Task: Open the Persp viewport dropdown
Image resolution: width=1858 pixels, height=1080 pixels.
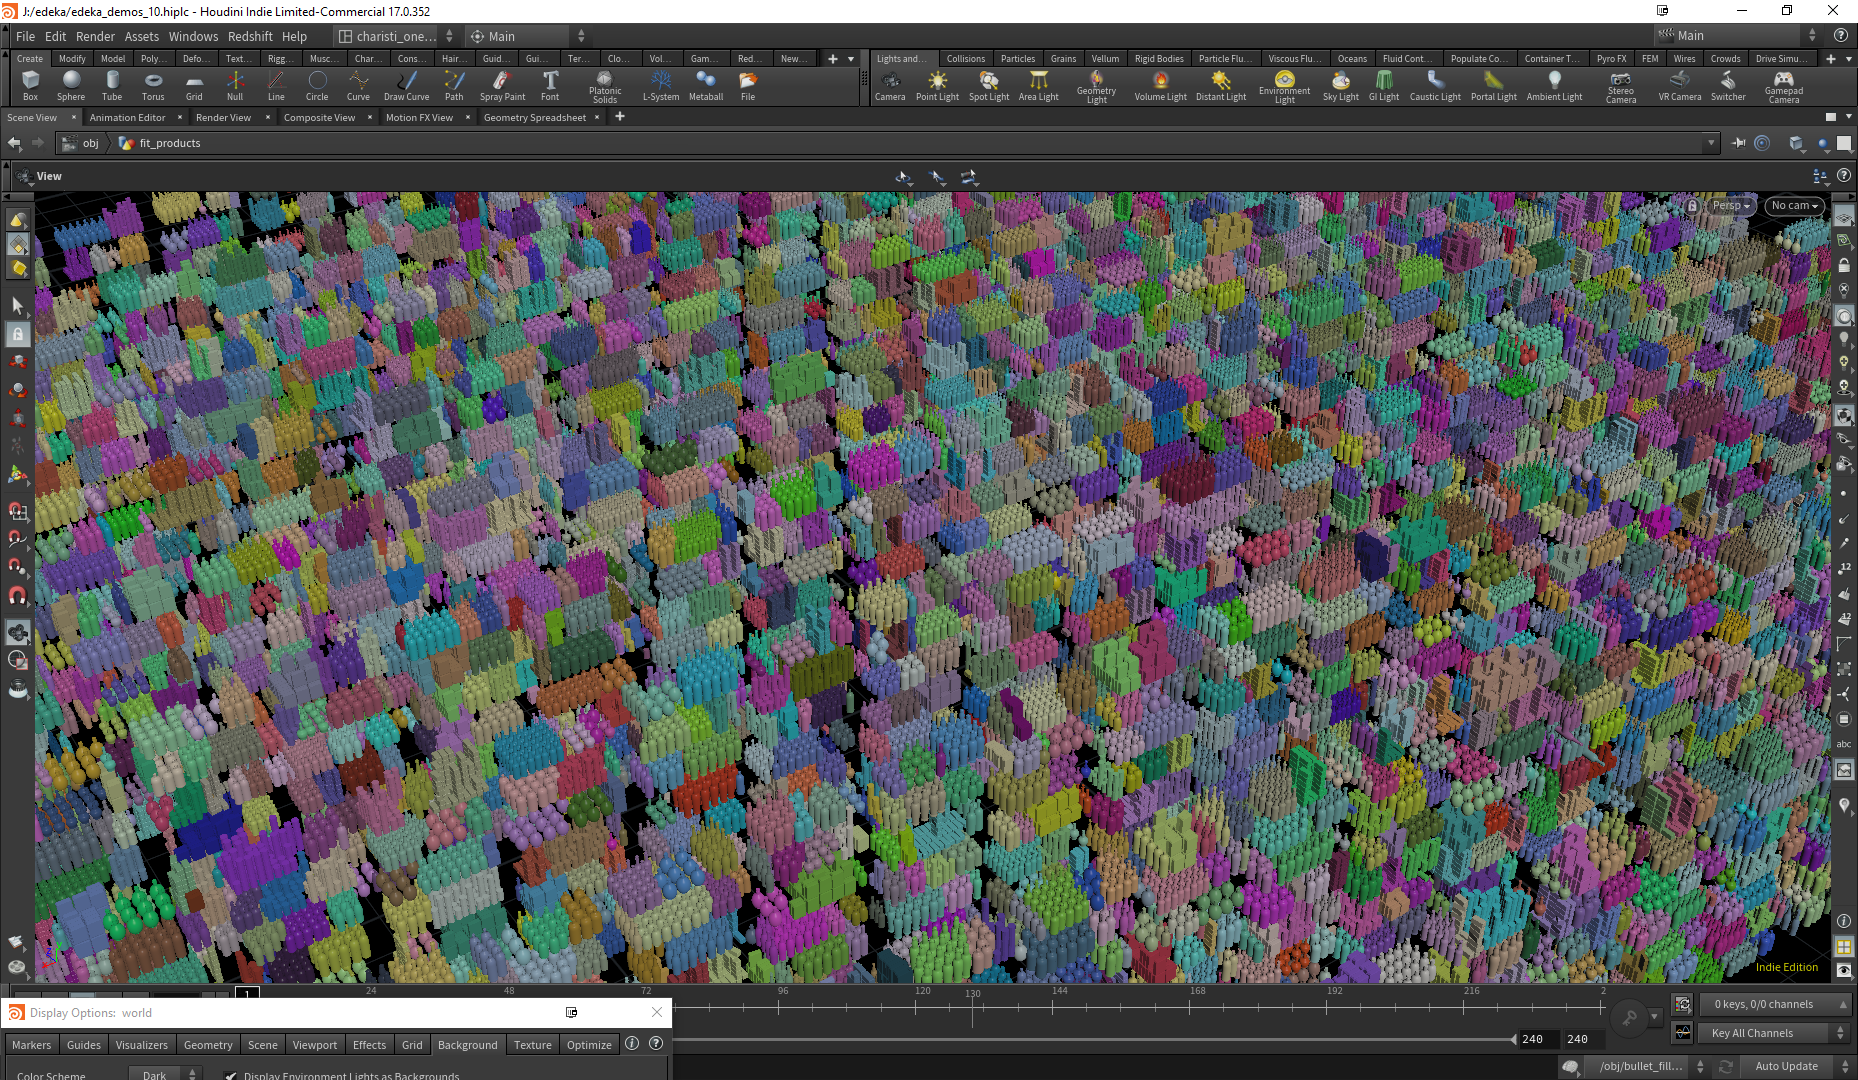Action: tap(1731, 206)
